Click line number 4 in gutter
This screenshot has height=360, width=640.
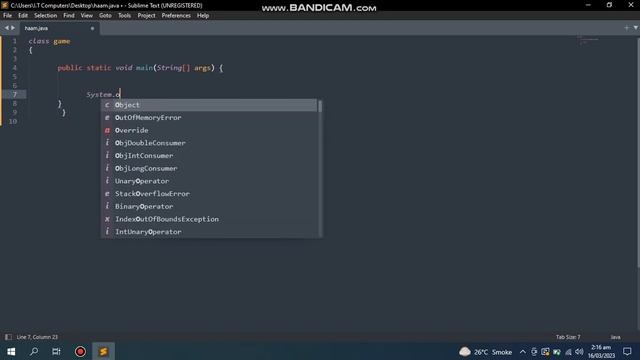14,68
